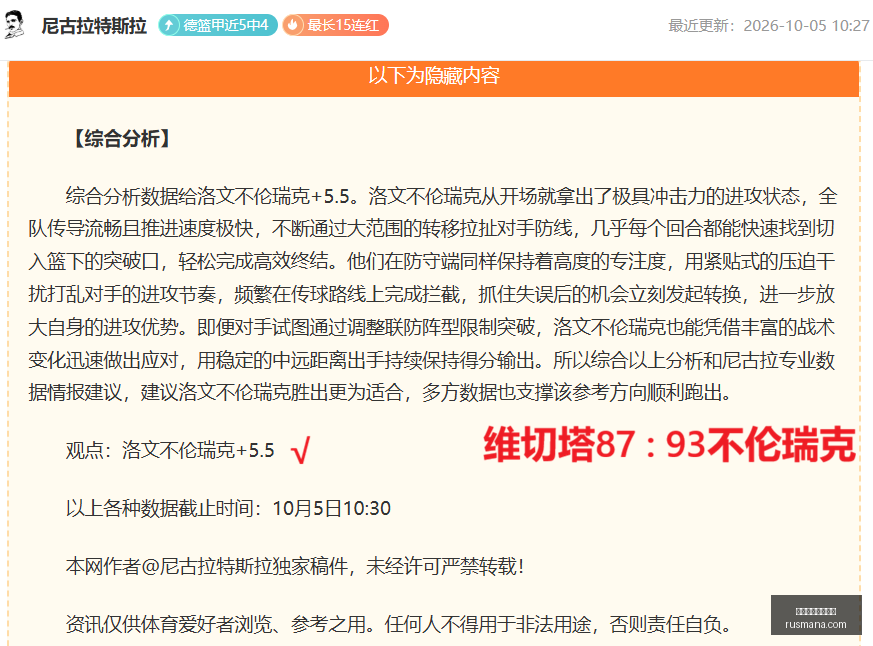Click the up-arrow icon in the 德篮甲 badge
Image resolution: width=873 pixels, height=646 pixels.
coord(169,25)
